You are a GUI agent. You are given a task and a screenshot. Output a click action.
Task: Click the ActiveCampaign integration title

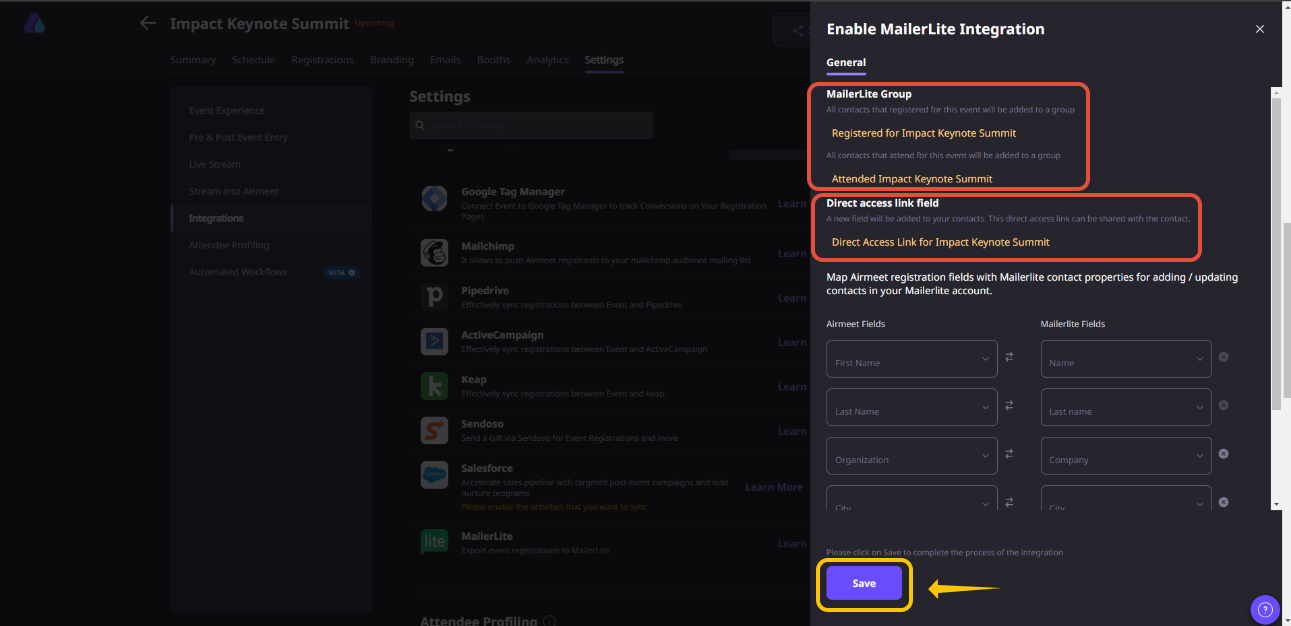[502, 335]
